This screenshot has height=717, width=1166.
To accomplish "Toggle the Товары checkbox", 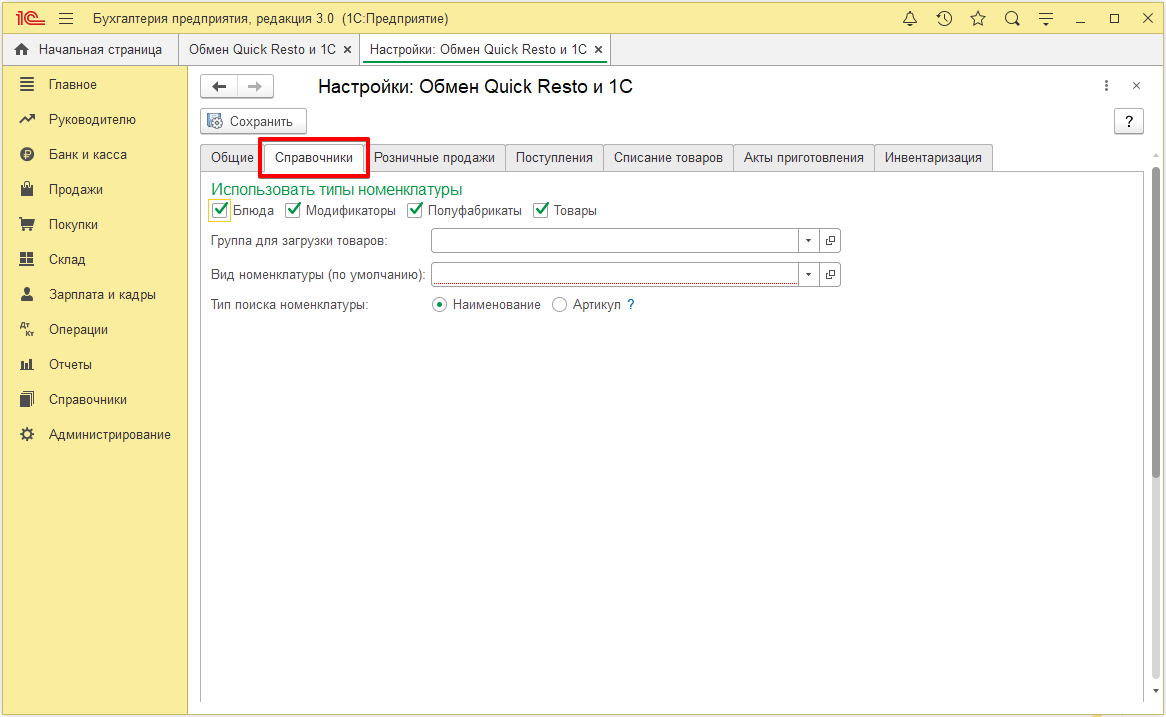I will (x=541, y=210).
